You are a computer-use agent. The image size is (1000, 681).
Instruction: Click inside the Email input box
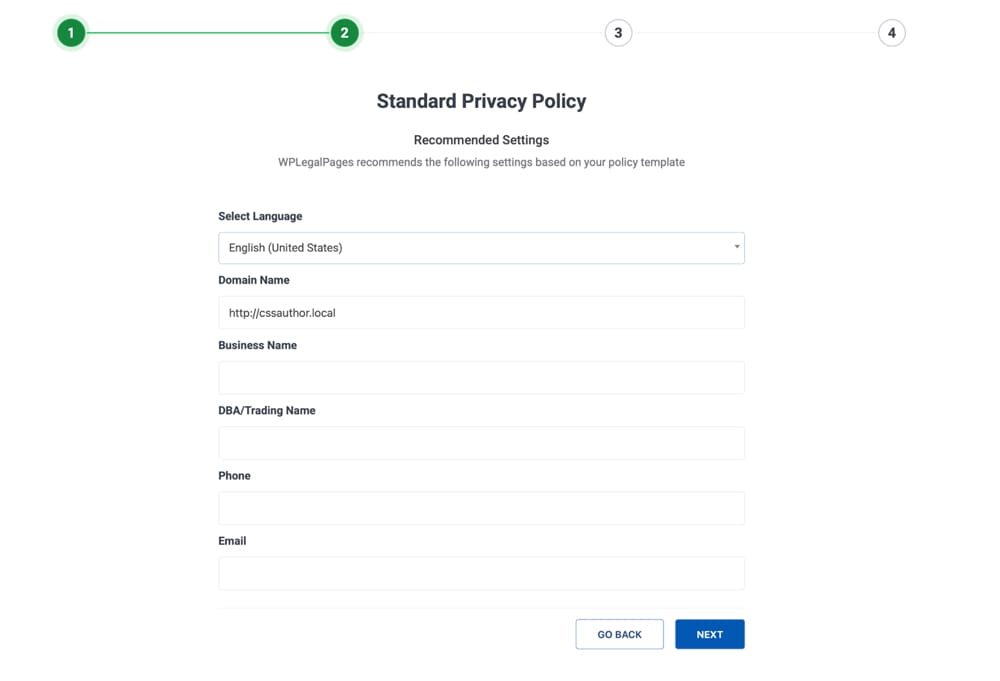[481, 572]
